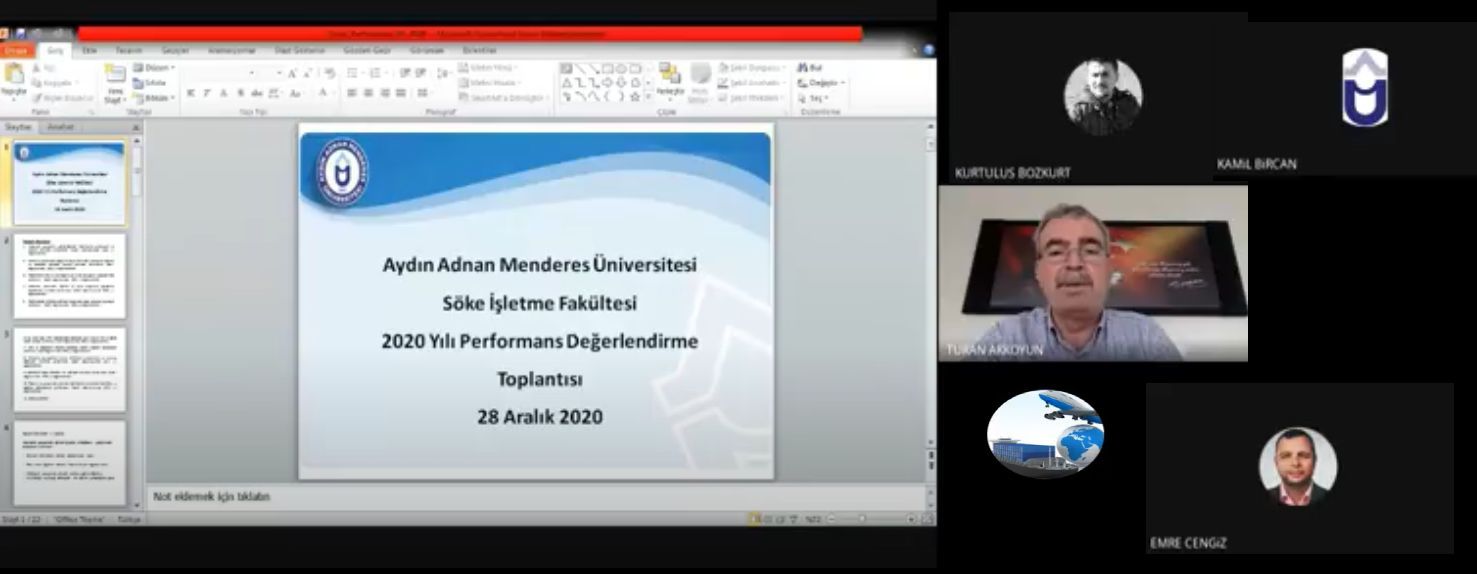The image size is (1477, 574).
Task: Open the Düzen layout dropdown
Action: [154, 68]
